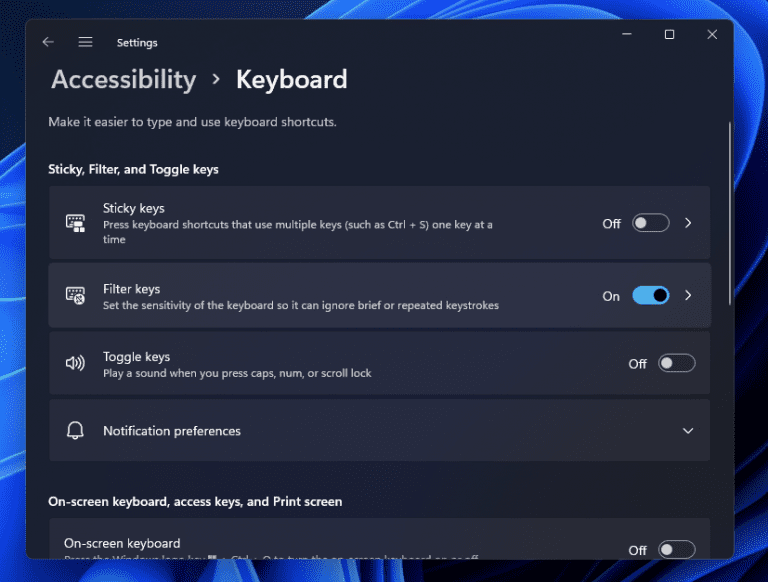Open Sticky keys details chevron
This screenshot has width=768, height=582.
(688, 224)
